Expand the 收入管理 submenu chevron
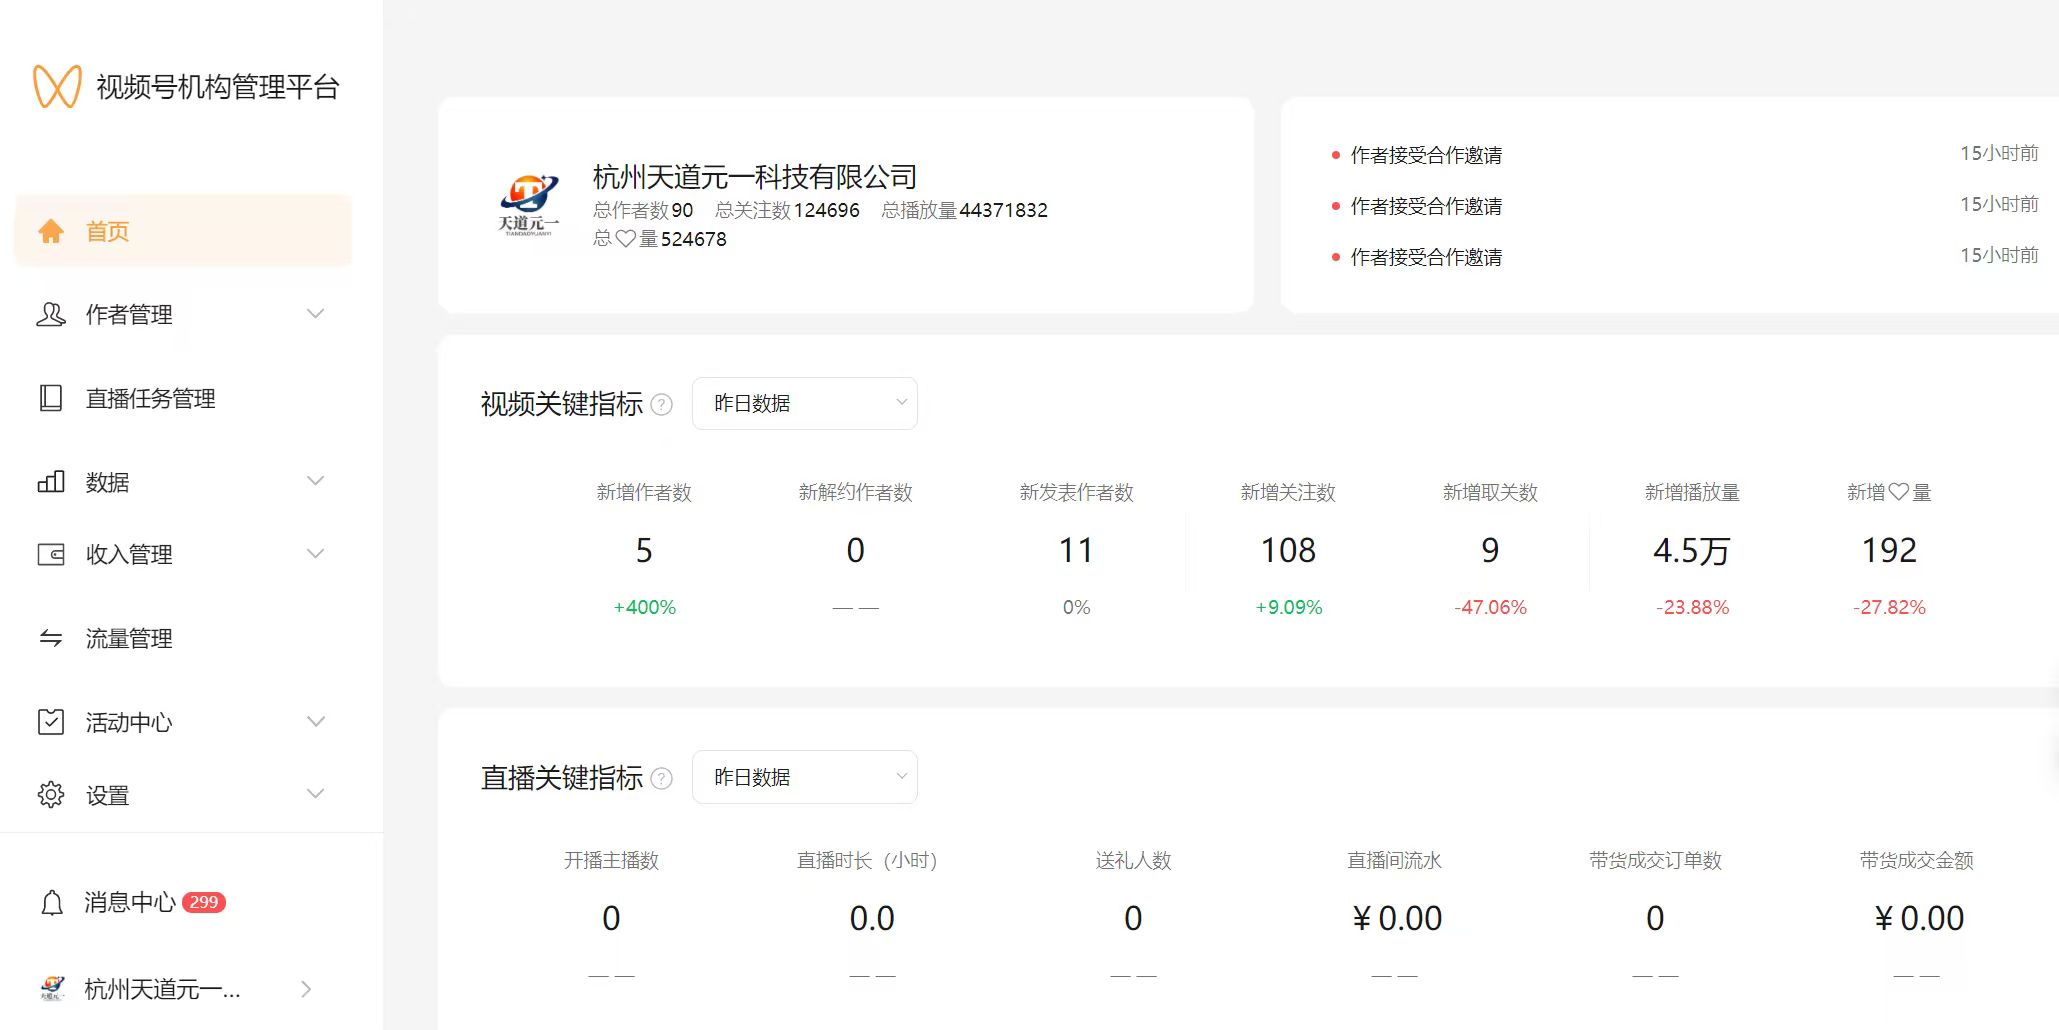This screenshot has height=1030, width=2059. (x=315, y=554)
